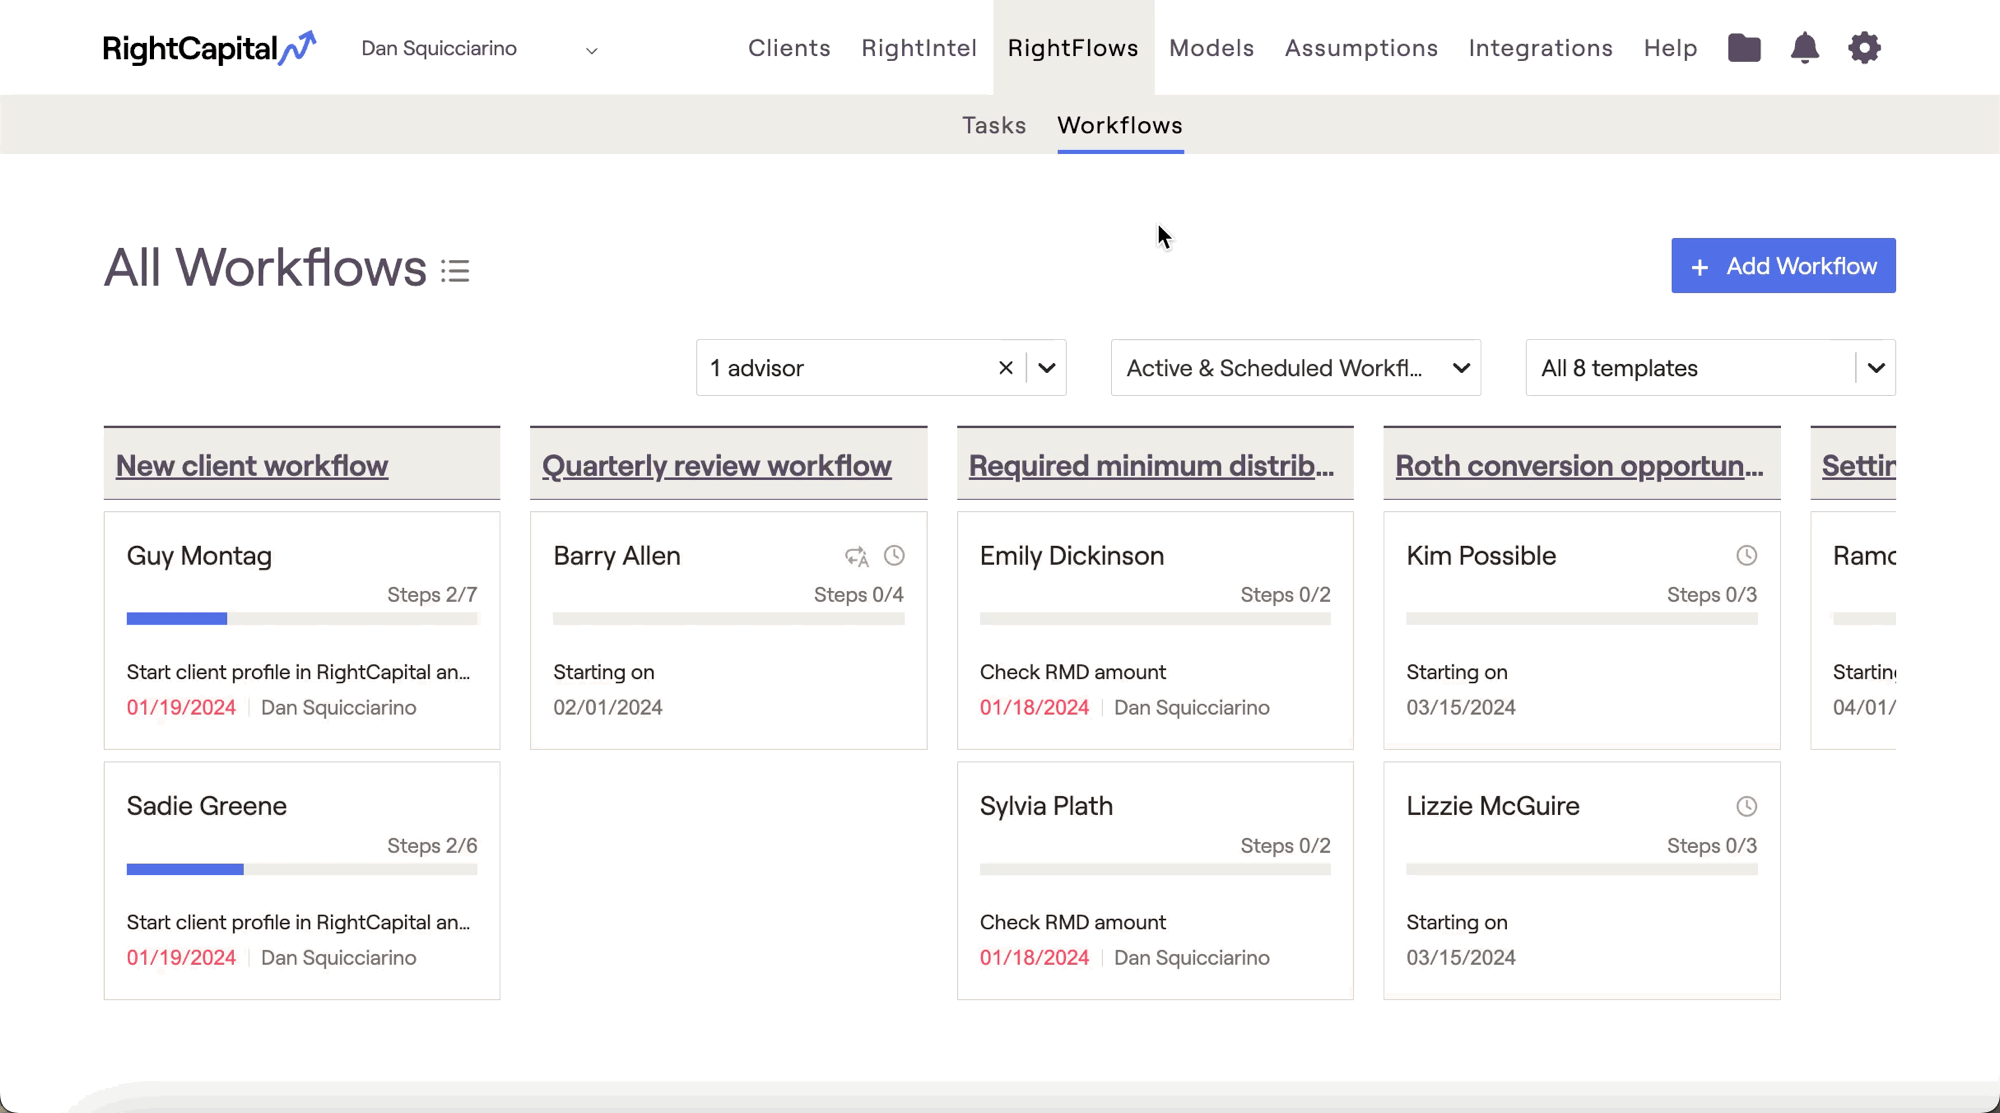Click the clock icon on Barry Allen card
Viewport: 2000px width, 1113px height.
(x=894, y=556)
